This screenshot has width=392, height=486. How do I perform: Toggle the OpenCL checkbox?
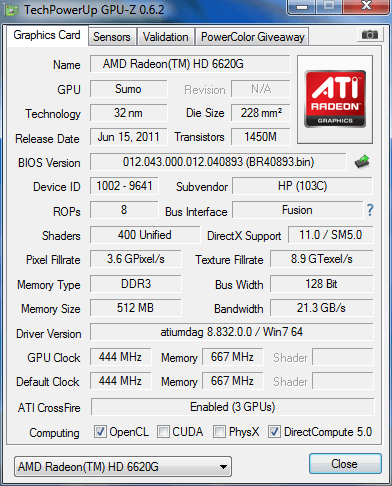coord(100,432)
